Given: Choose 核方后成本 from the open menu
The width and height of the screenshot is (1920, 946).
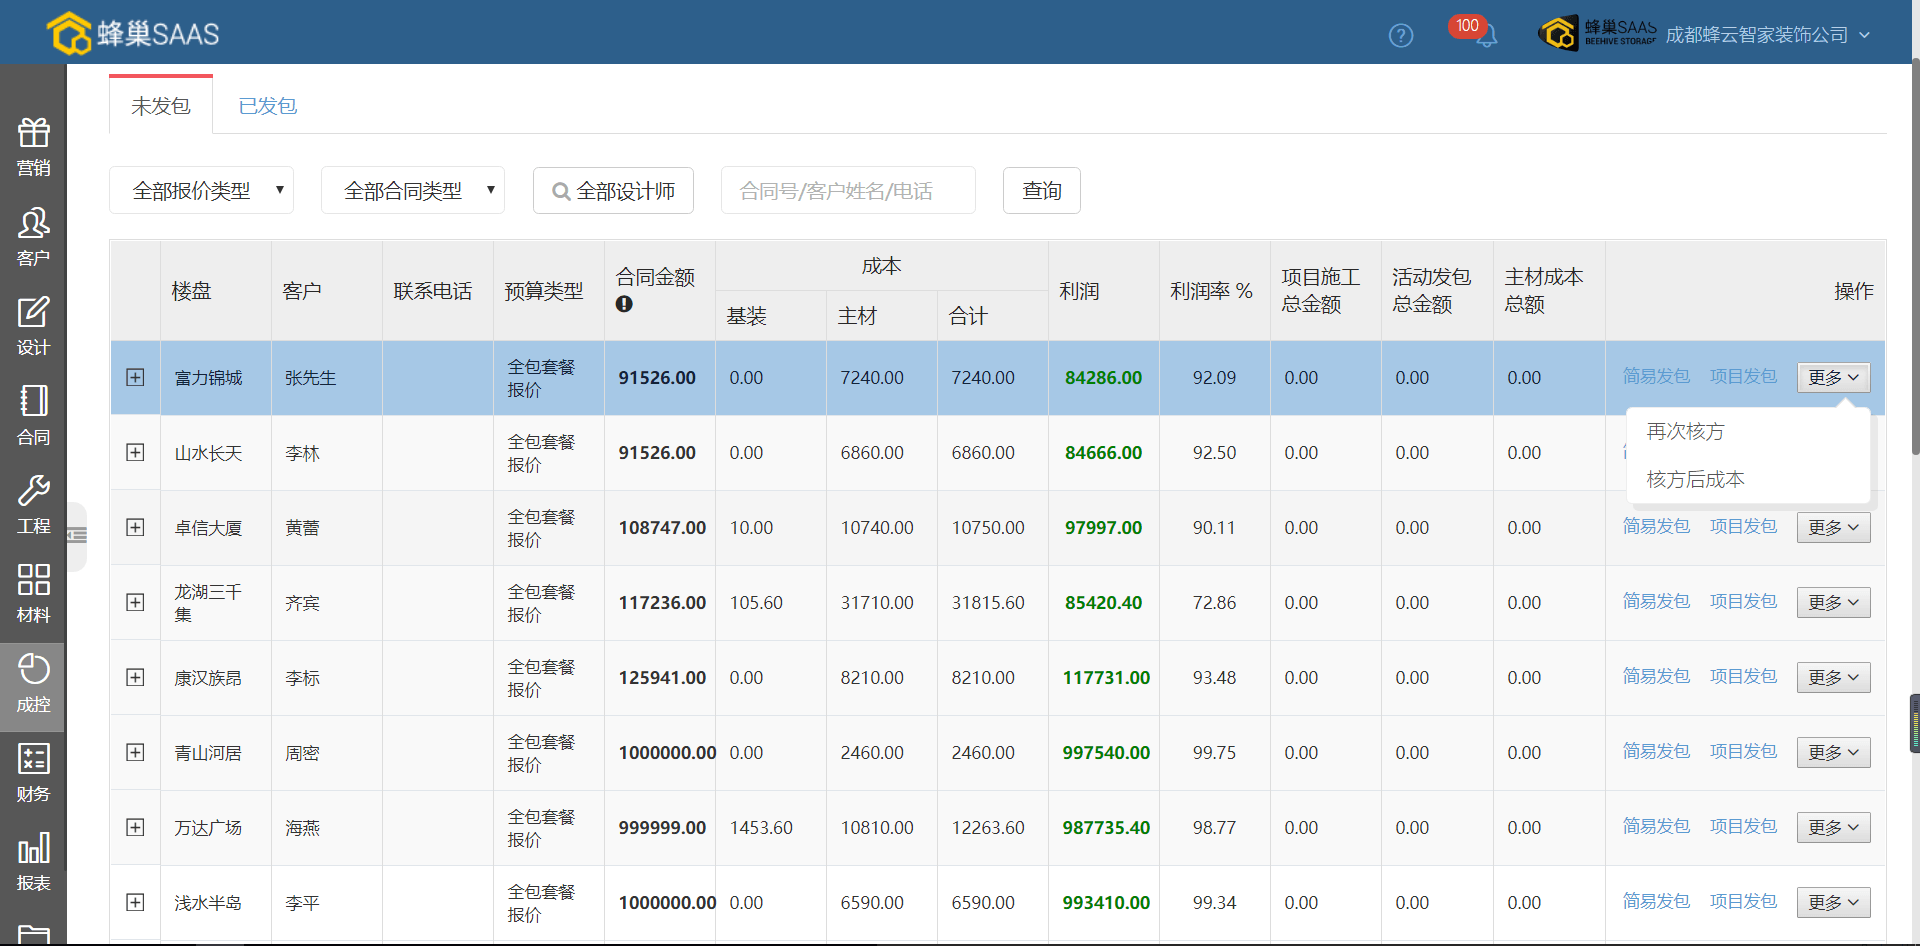Looking at the screenshot, I should point(1695,479).
